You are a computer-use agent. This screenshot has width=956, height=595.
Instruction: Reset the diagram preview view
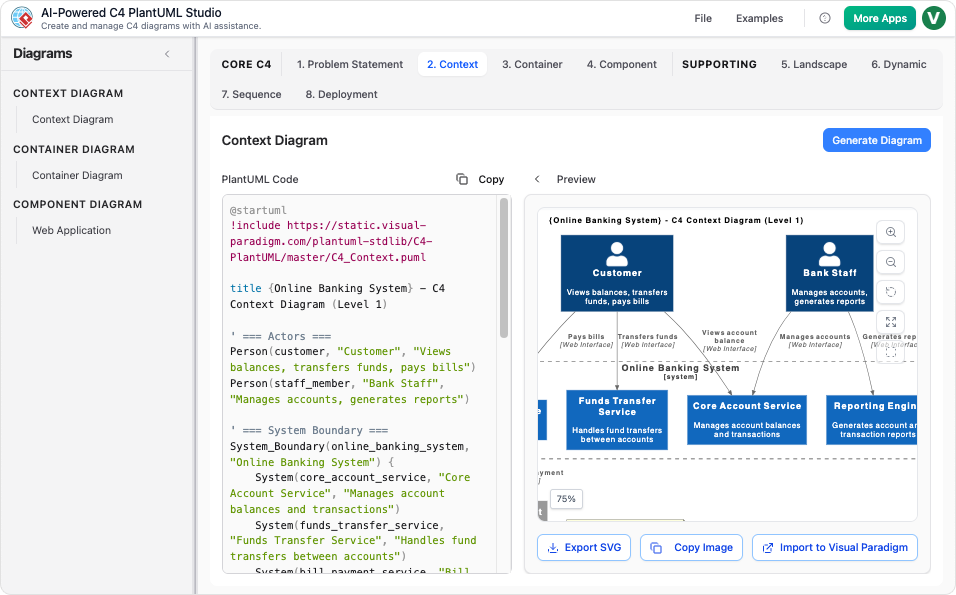(890, 292)
